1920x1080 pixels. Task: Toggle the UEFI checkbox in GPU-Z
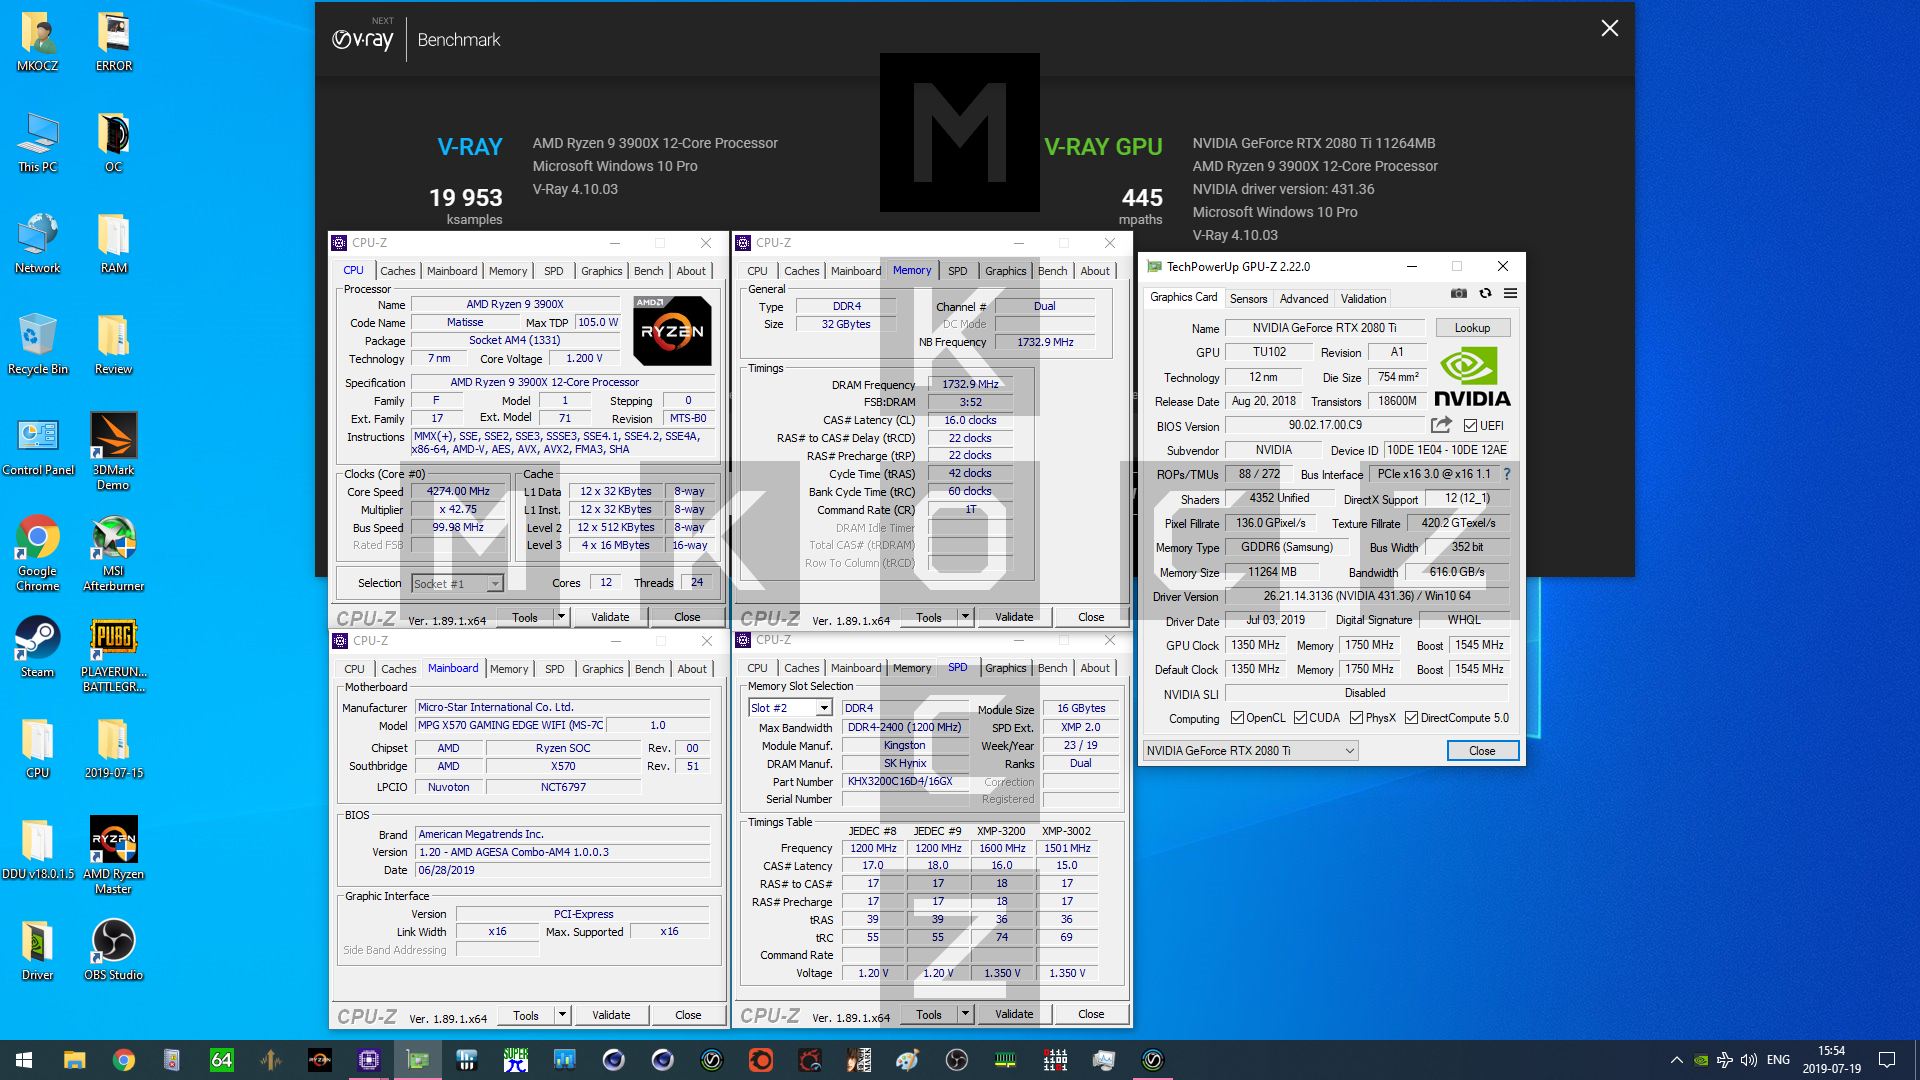pyautogui.click(x=1470, y=425)
